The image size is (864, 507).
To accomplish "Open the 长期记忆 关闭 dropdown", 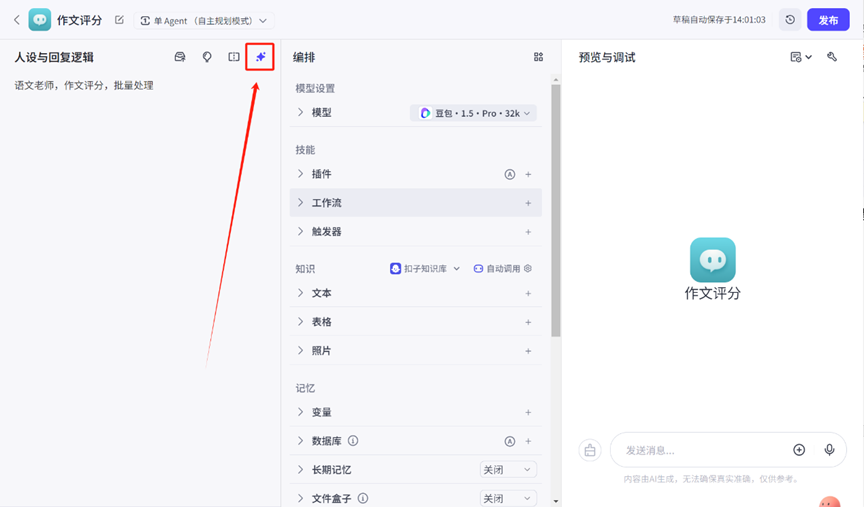I will (x=507, y=470).
